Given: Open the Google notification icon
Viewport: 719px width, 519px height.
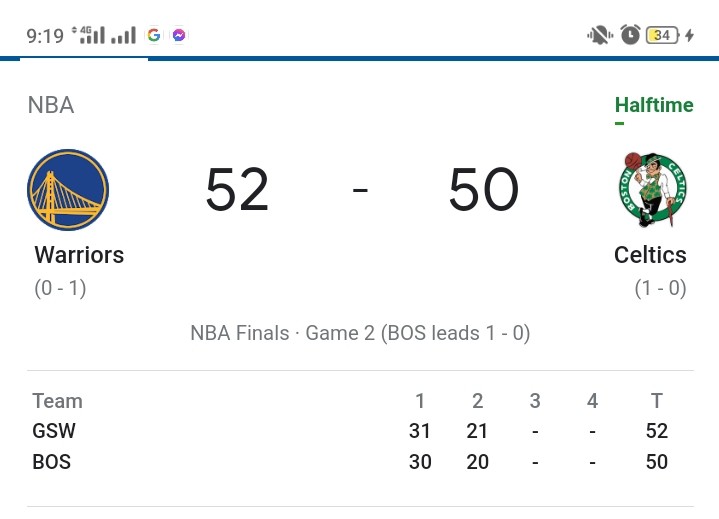Looking at the screenshot, I should coord(154,35).
